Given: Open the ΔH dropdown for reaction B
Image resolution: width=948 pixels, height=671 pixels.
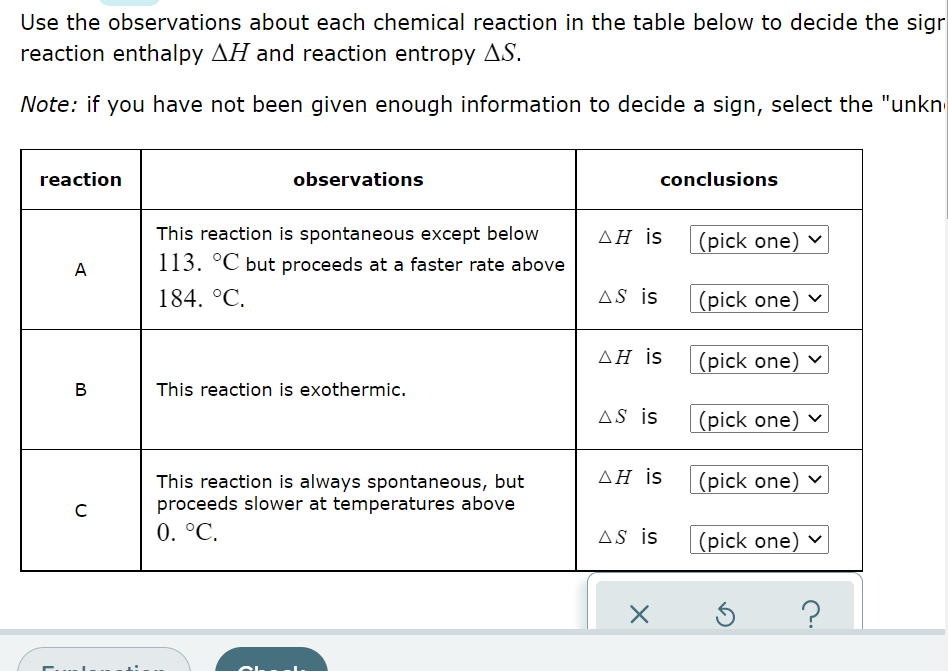Looking at the screenshot, I should click(x=758, y=360).
